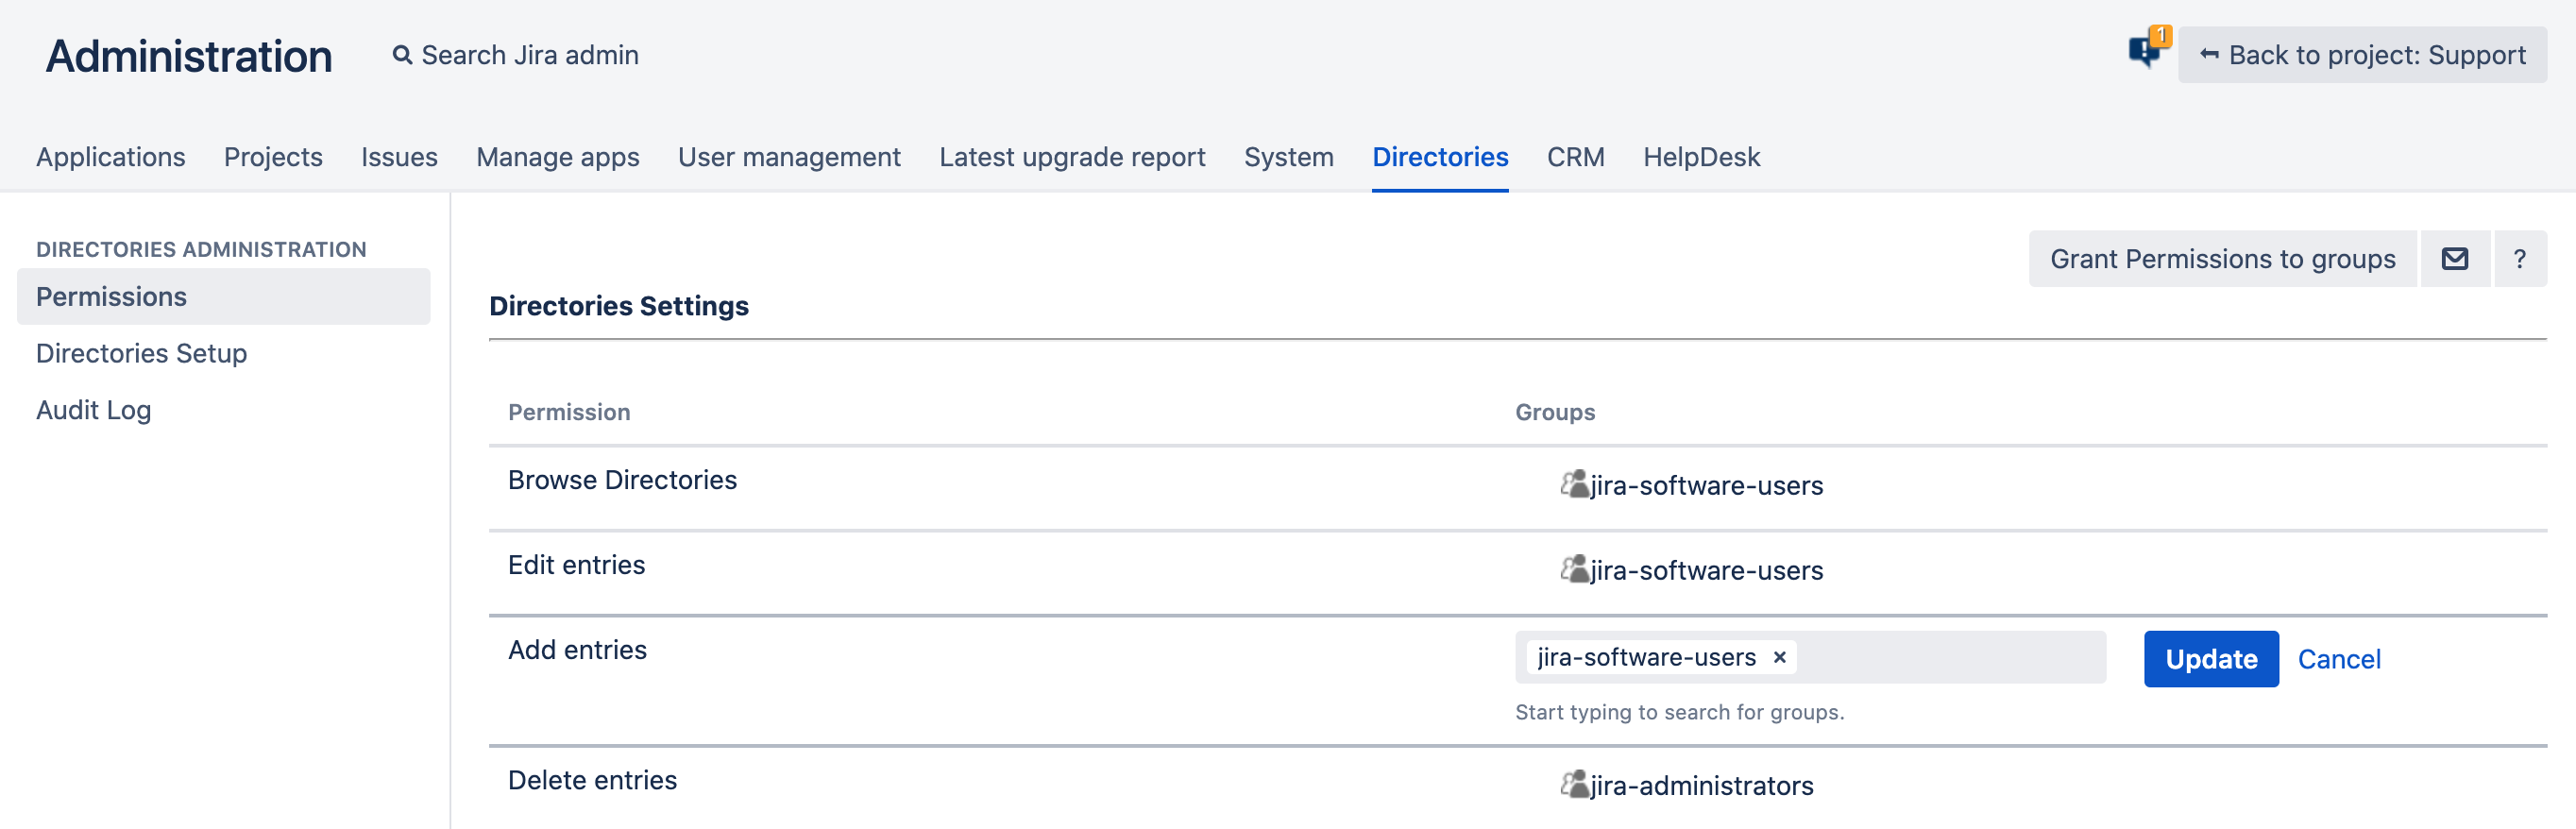Open the User management tab
Screen dimensions: 2576x829
pyautogui.click(x=788, y=157)
